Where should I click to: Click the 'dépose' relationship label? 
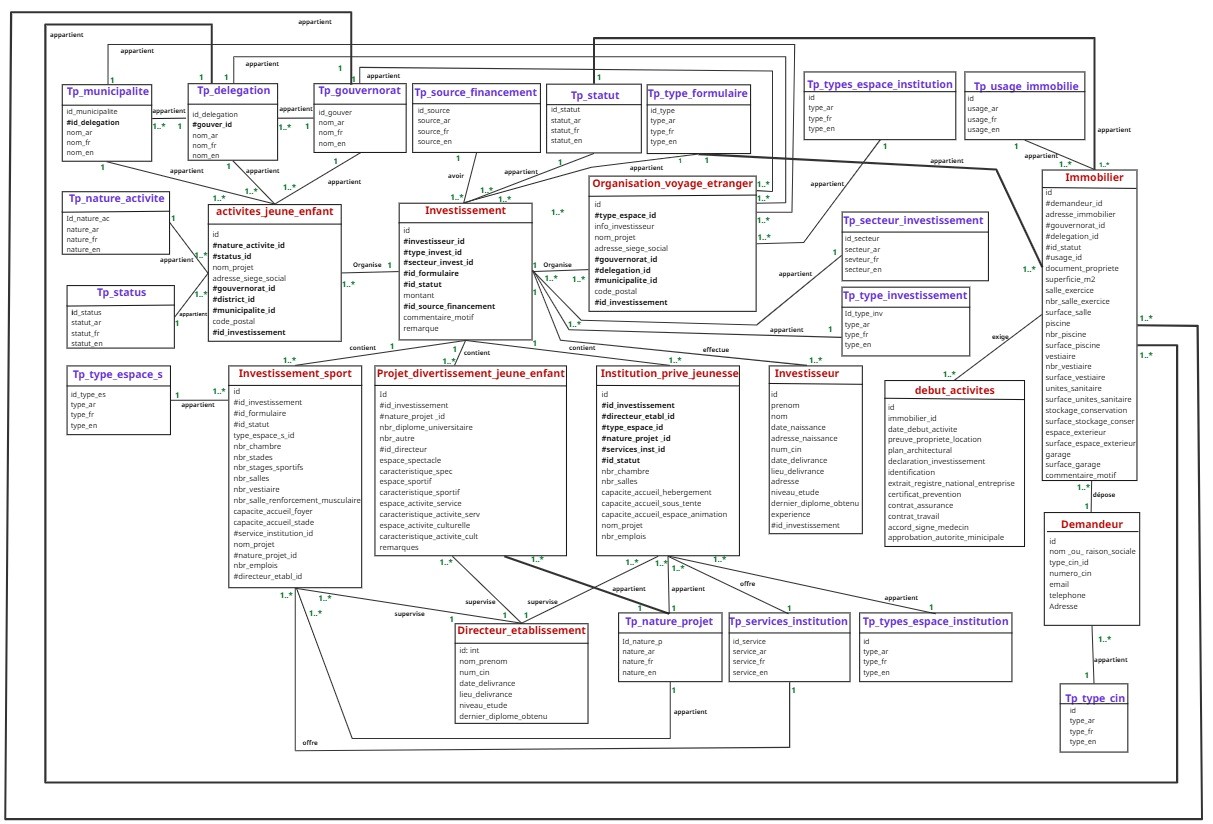click(1103, 494)
